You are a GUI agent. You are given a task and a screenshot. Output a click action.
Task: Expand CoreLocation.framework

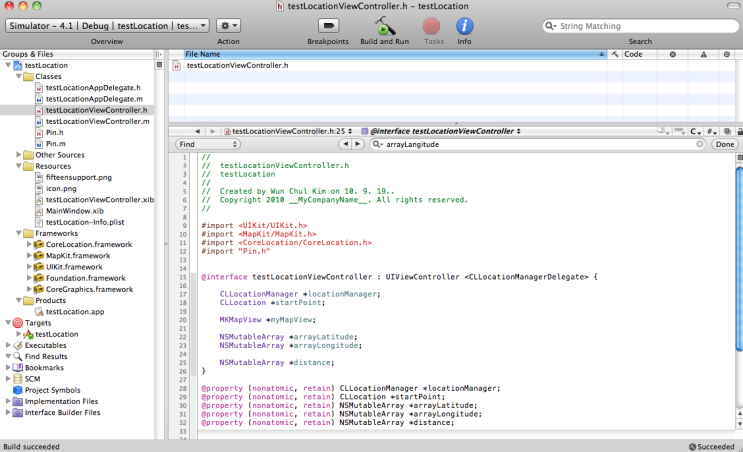point(29,244)
